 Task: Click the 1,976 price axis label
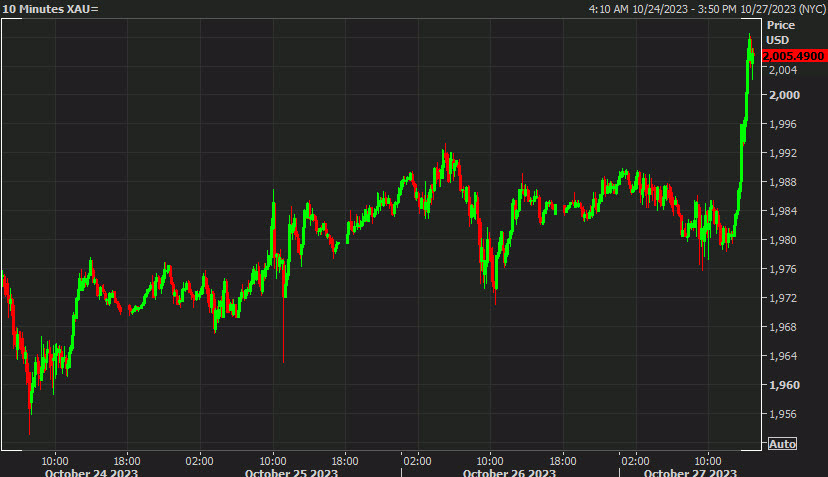tap(784, 269)
